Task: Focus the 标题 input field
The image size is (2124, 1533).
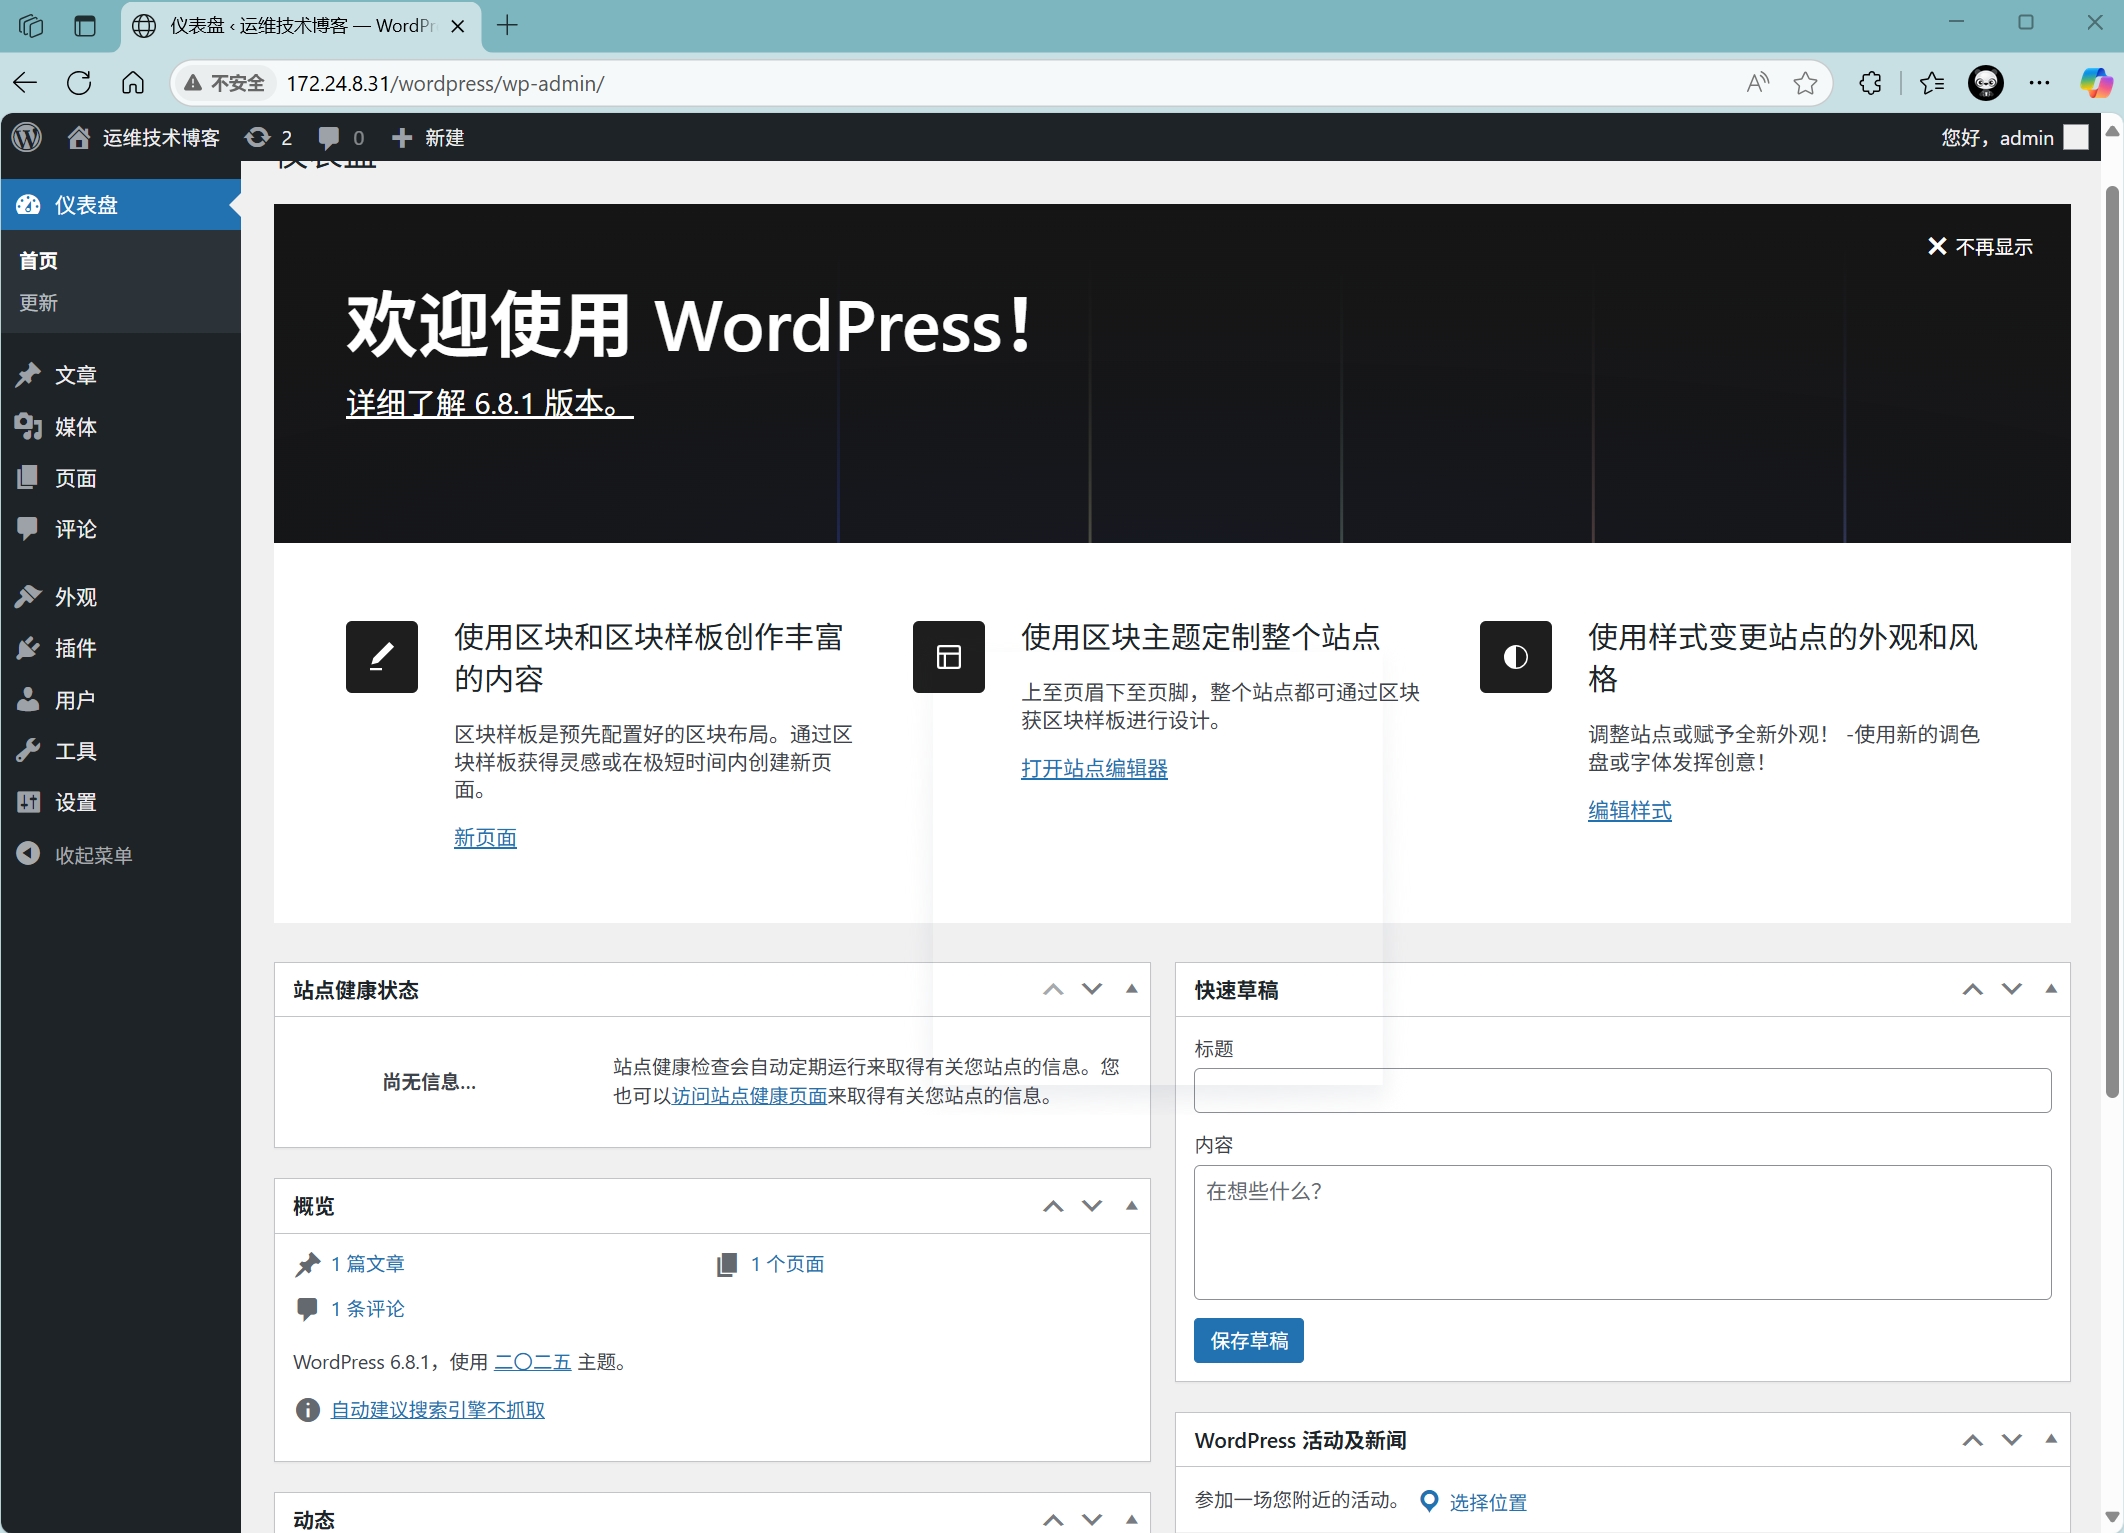Action: click(x=1622, y=1090)
